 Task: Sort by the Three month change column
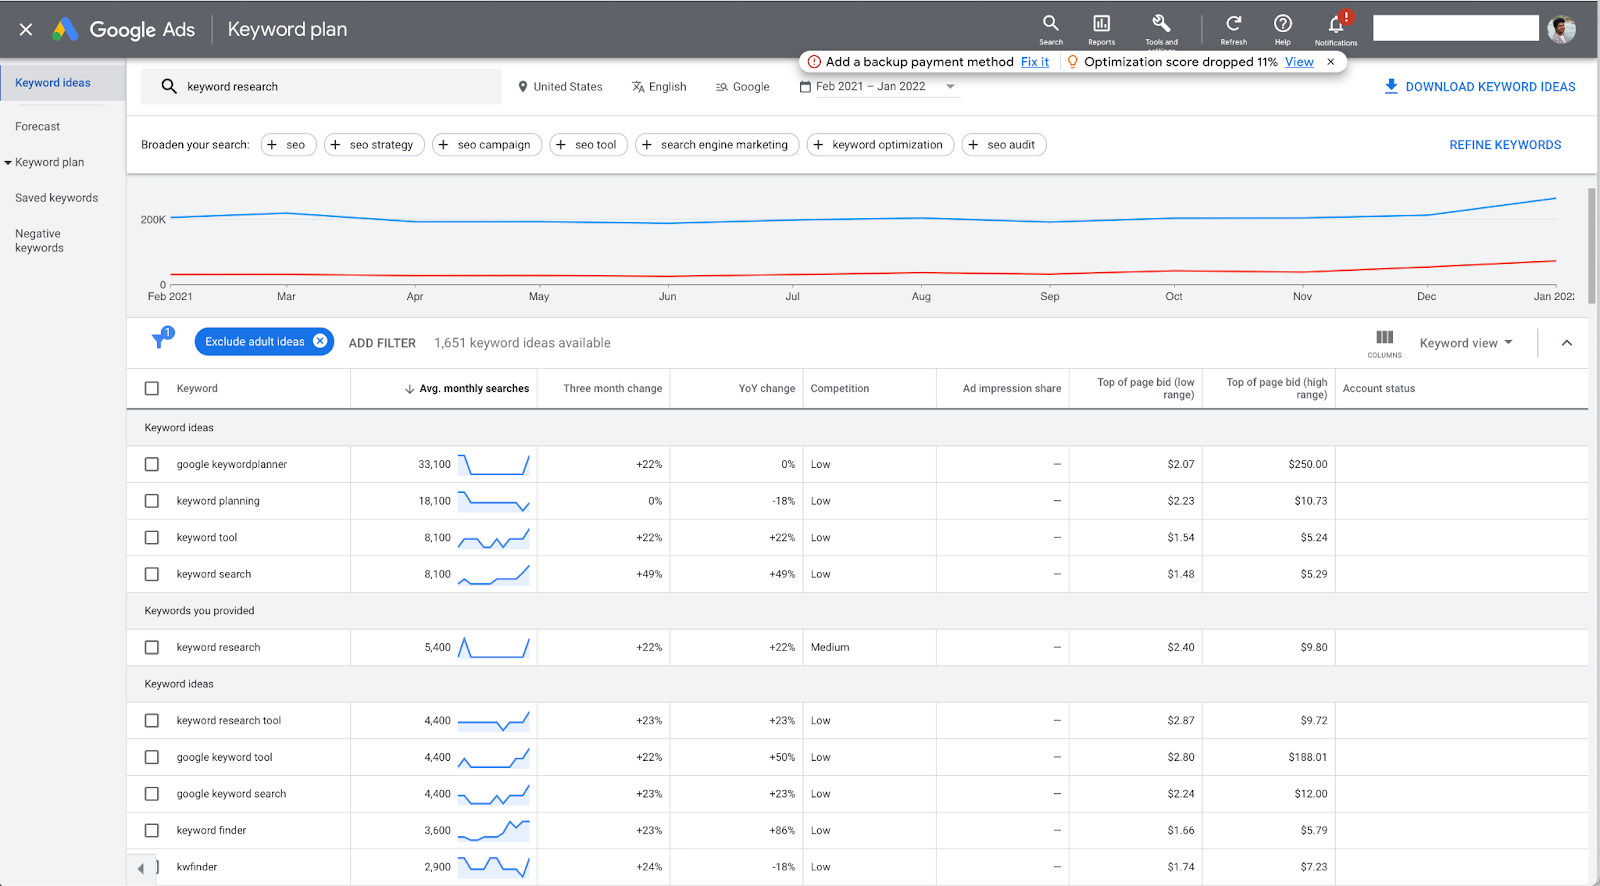[x=613, y=389]
